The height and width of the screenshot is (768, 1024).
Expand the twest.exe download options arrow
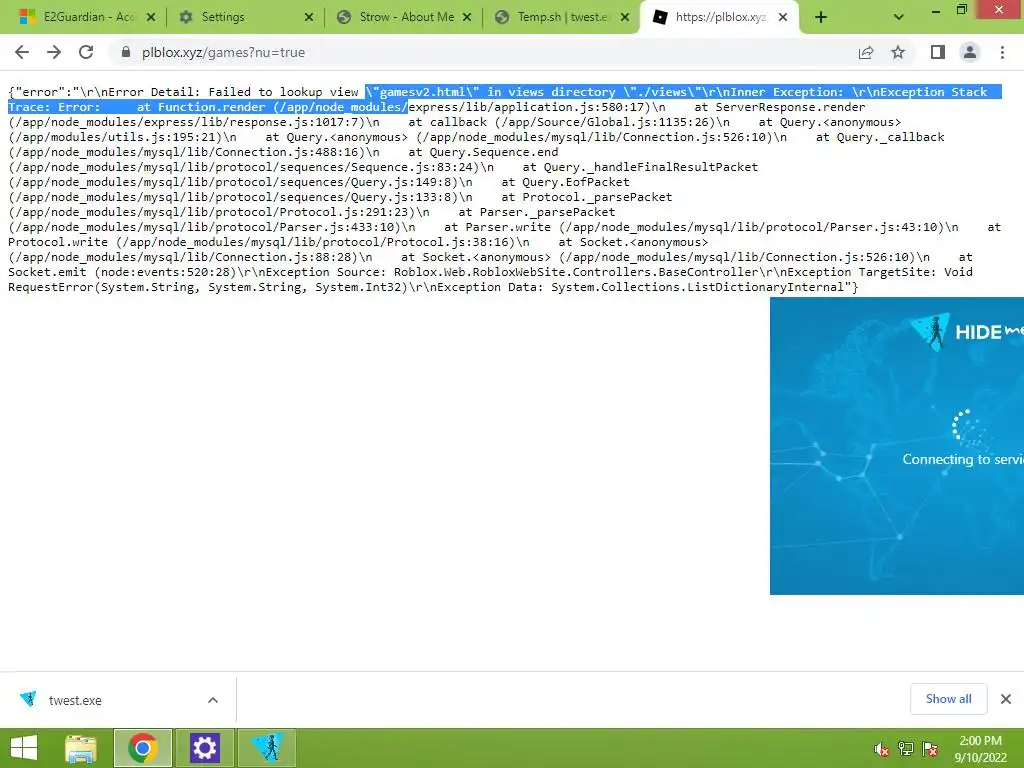tap(213, 700)
